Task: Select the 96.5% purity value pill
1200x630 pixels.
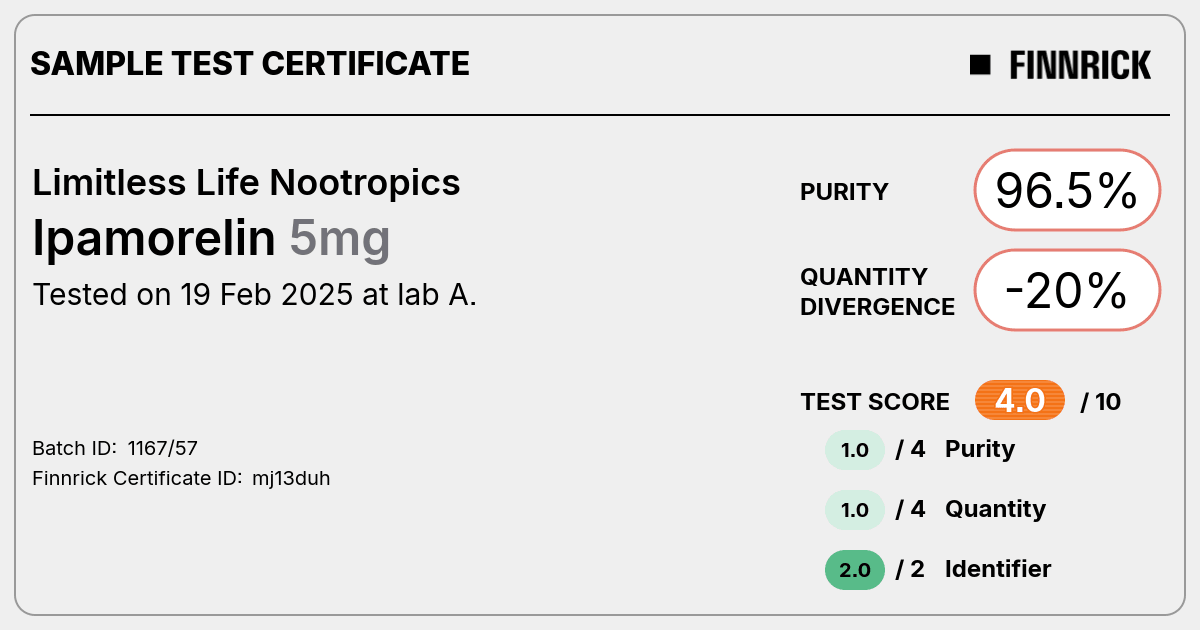Action: (1067, 190)
